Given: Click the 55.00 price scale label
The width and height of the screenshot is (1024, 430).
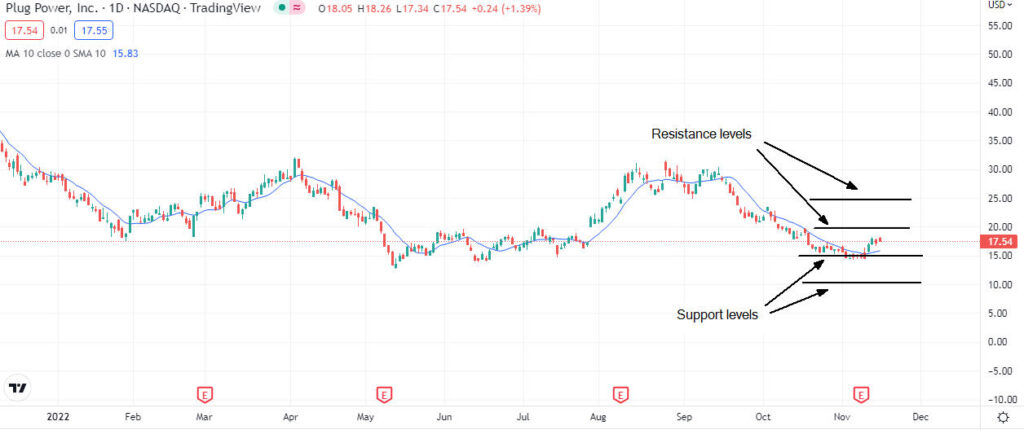Looking at the screenshot, I should click(x=1001, y=25).
